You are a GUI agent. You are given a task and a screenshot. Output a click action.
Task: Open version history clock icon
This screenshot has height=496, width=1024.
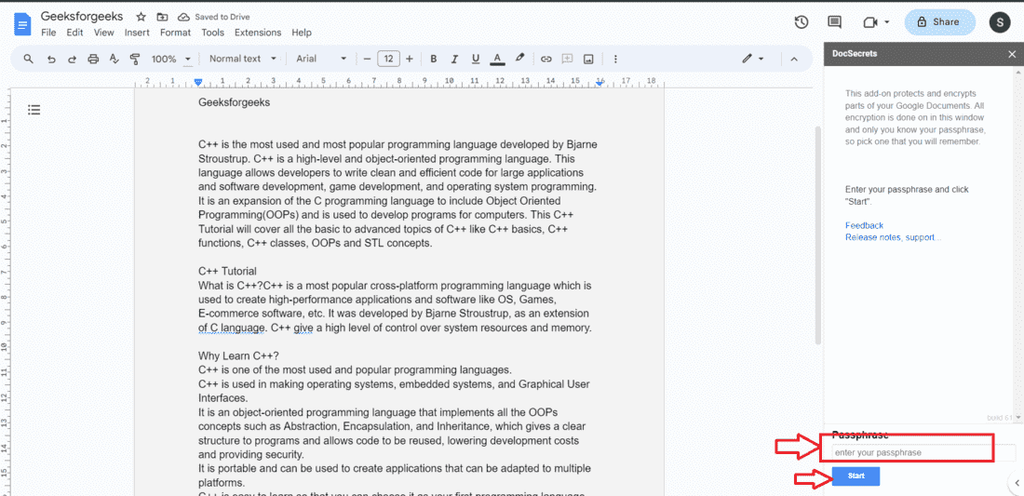801,22
